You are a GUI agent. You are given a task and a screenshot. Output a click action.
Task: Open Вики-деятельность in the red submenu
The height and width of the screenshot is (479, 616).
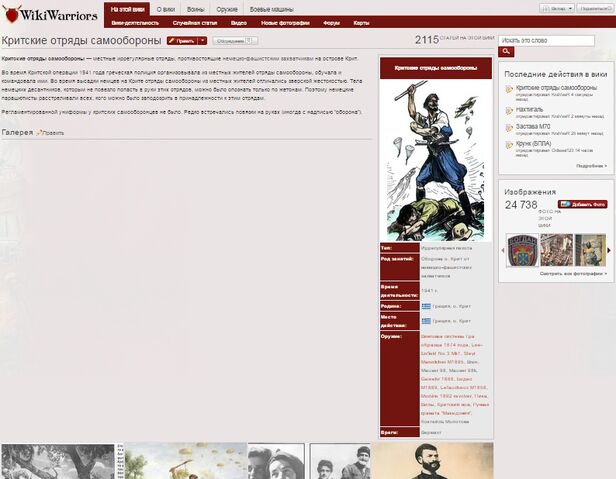tap(135, 23)
